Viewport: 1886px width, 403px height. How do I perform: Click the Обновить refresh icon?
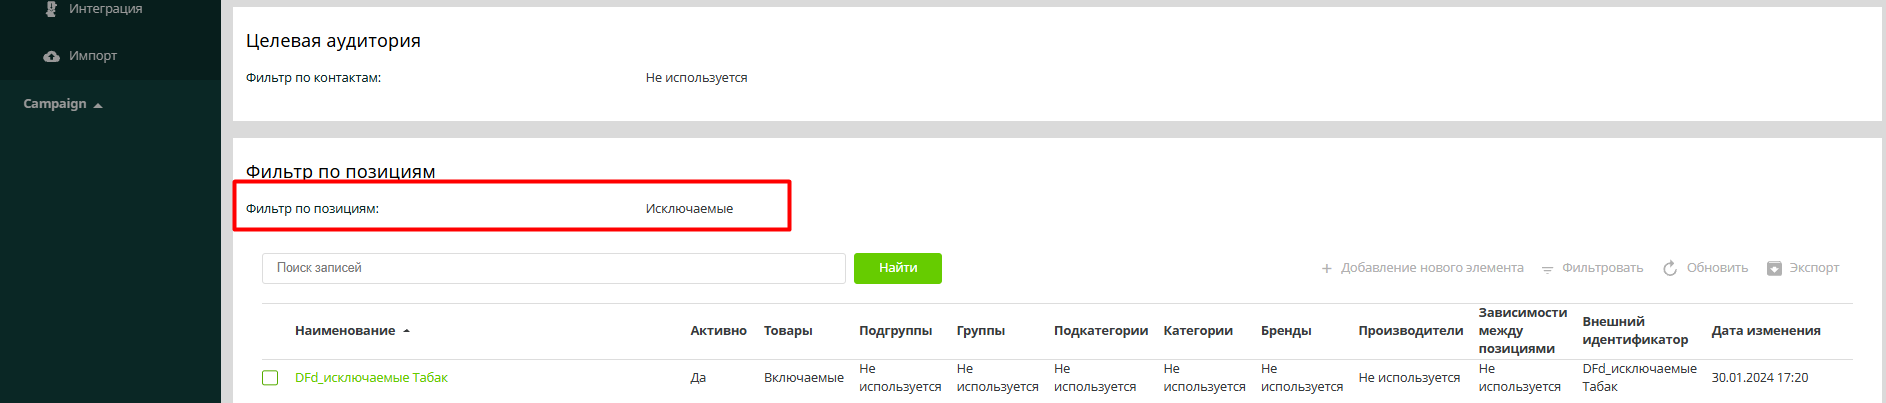[1669, 268]
